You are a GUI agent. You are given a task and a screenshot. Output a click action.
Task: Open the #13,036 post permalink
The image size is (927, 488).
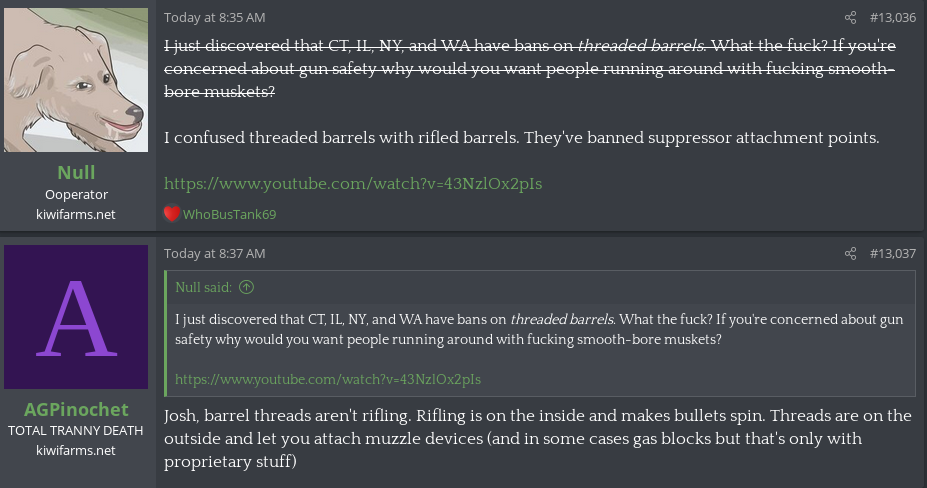(892, 18)
